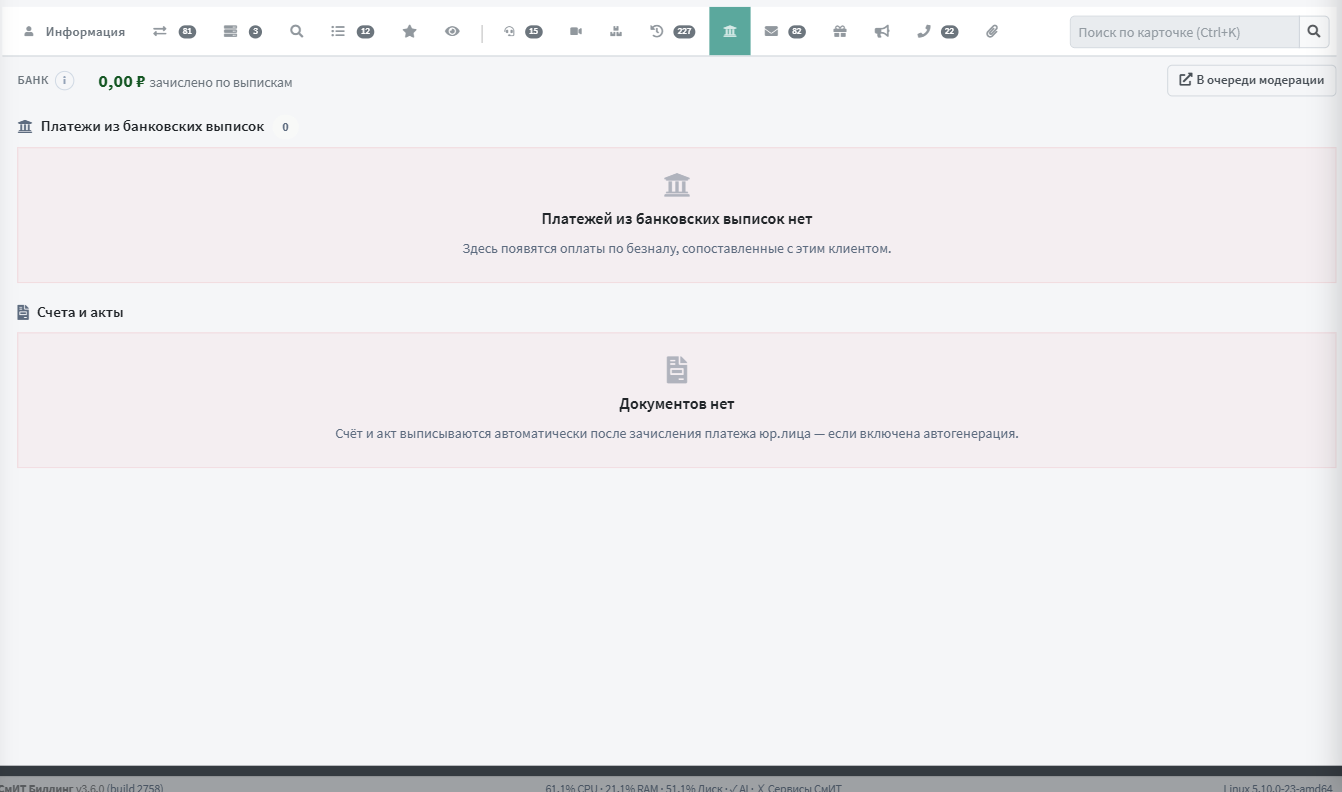Click the info icon next to БАНК
The image size is (1342, 792).
(x=65, y=81)
